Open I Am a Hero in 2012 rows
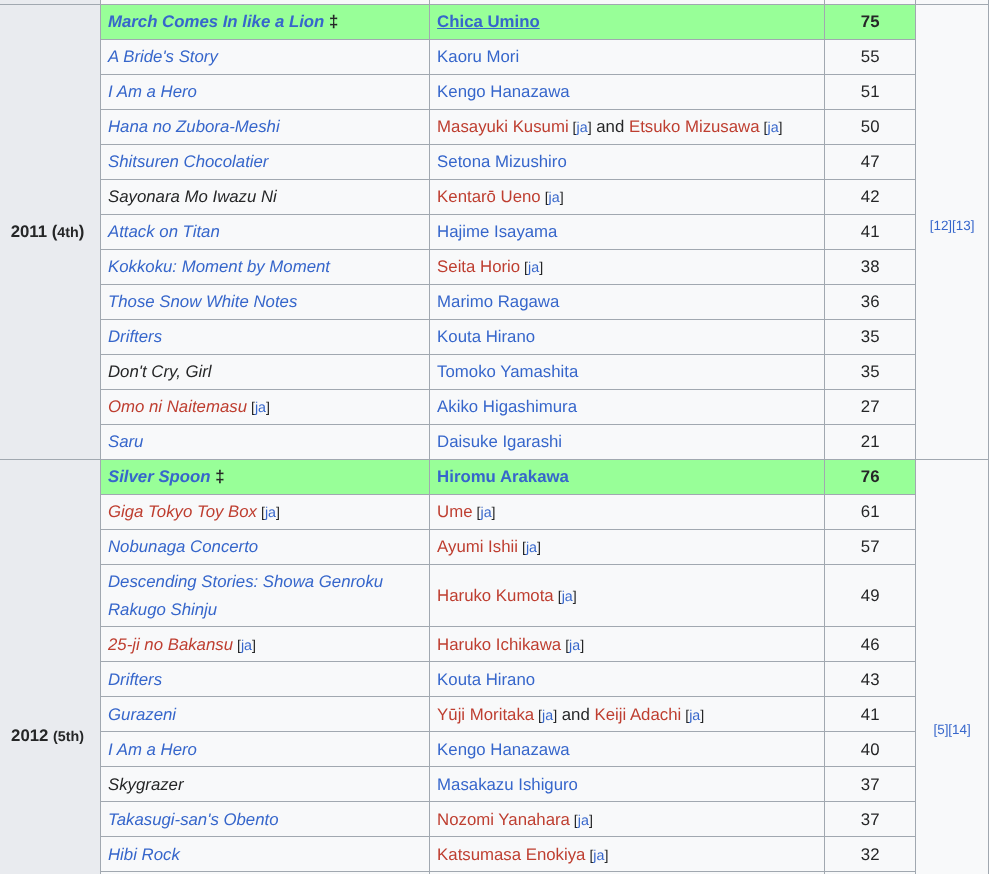The height and width of the screenshot is (874, 990). point(152,750)
